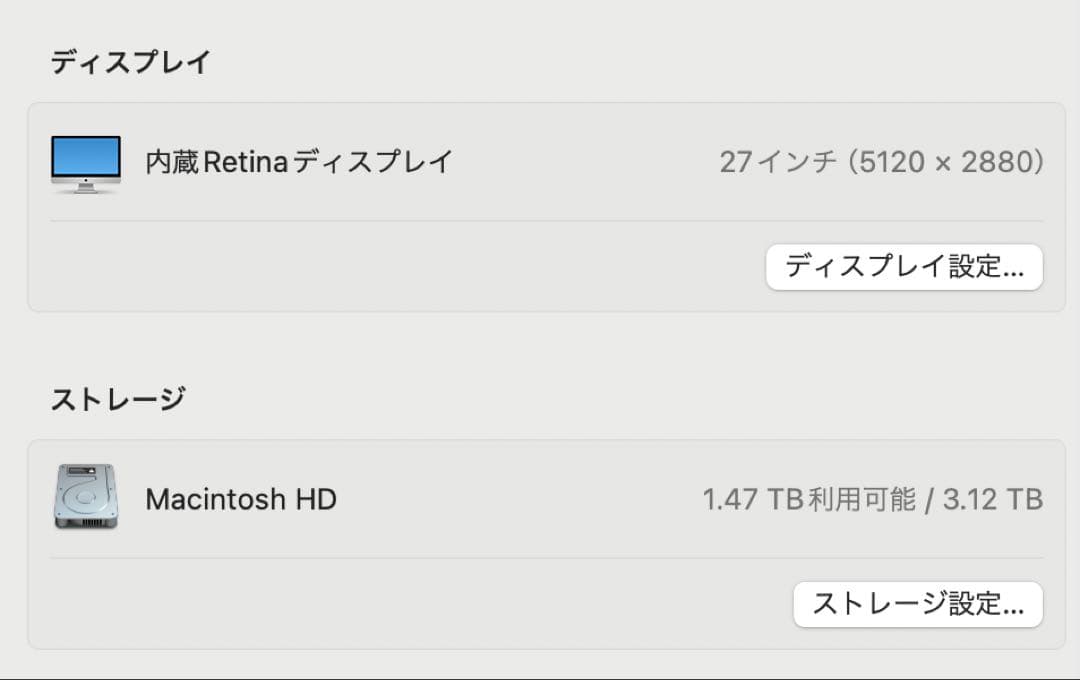Viewport: 1080px width, 680px height.
Task: Click the blue screen on the display icon
Action: (x=85, y=155)
